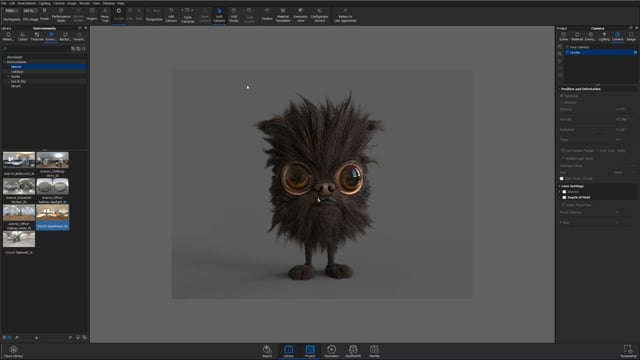Image resolution: width=640 pixels, height=360 pixels.
Task: Select the Dosch-Stairwell_2k environment thumbnail
Action: 19,239
